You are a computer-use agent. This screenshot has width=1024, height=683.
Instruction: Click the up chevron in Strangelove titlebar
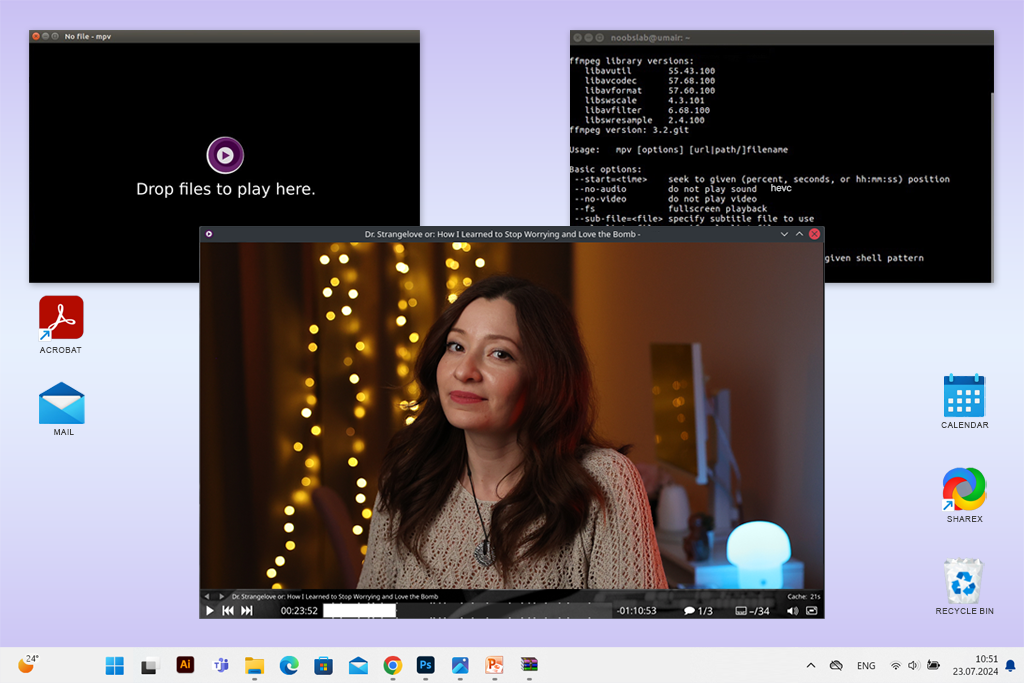[x=799, y=234]
